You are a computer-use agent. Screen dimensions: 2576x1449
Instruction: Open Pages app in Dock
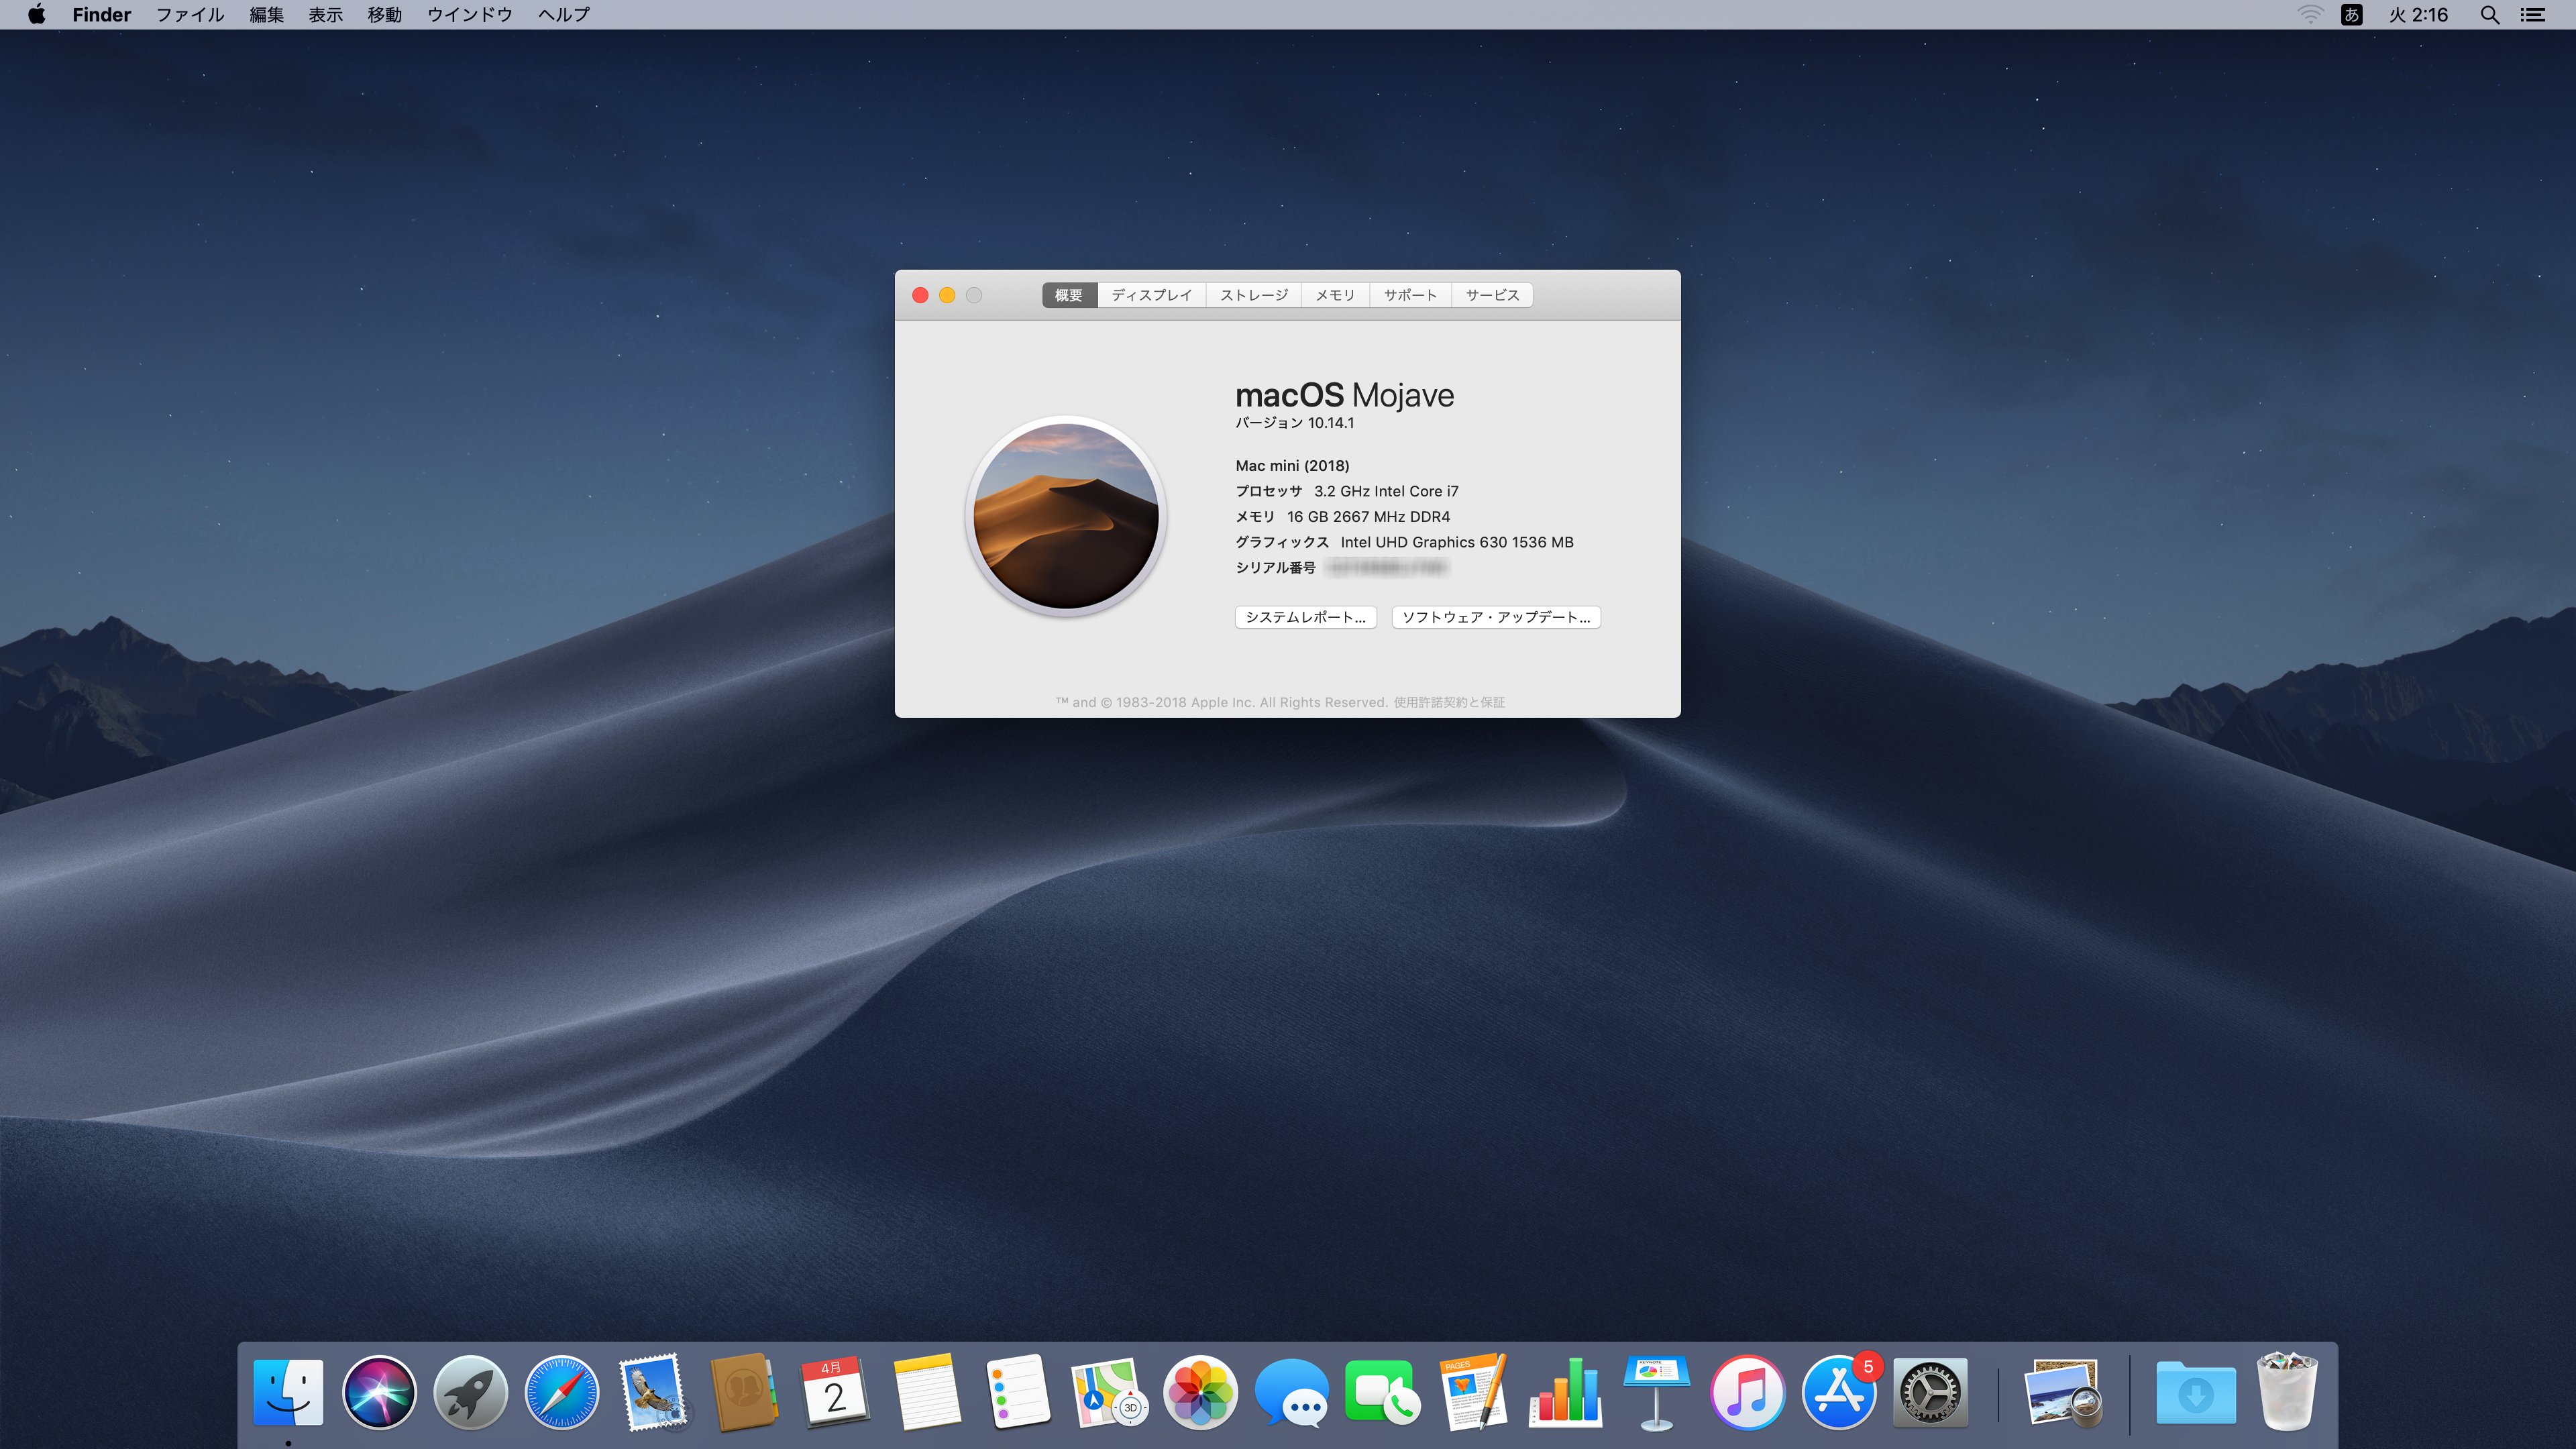[1474, 1392]
